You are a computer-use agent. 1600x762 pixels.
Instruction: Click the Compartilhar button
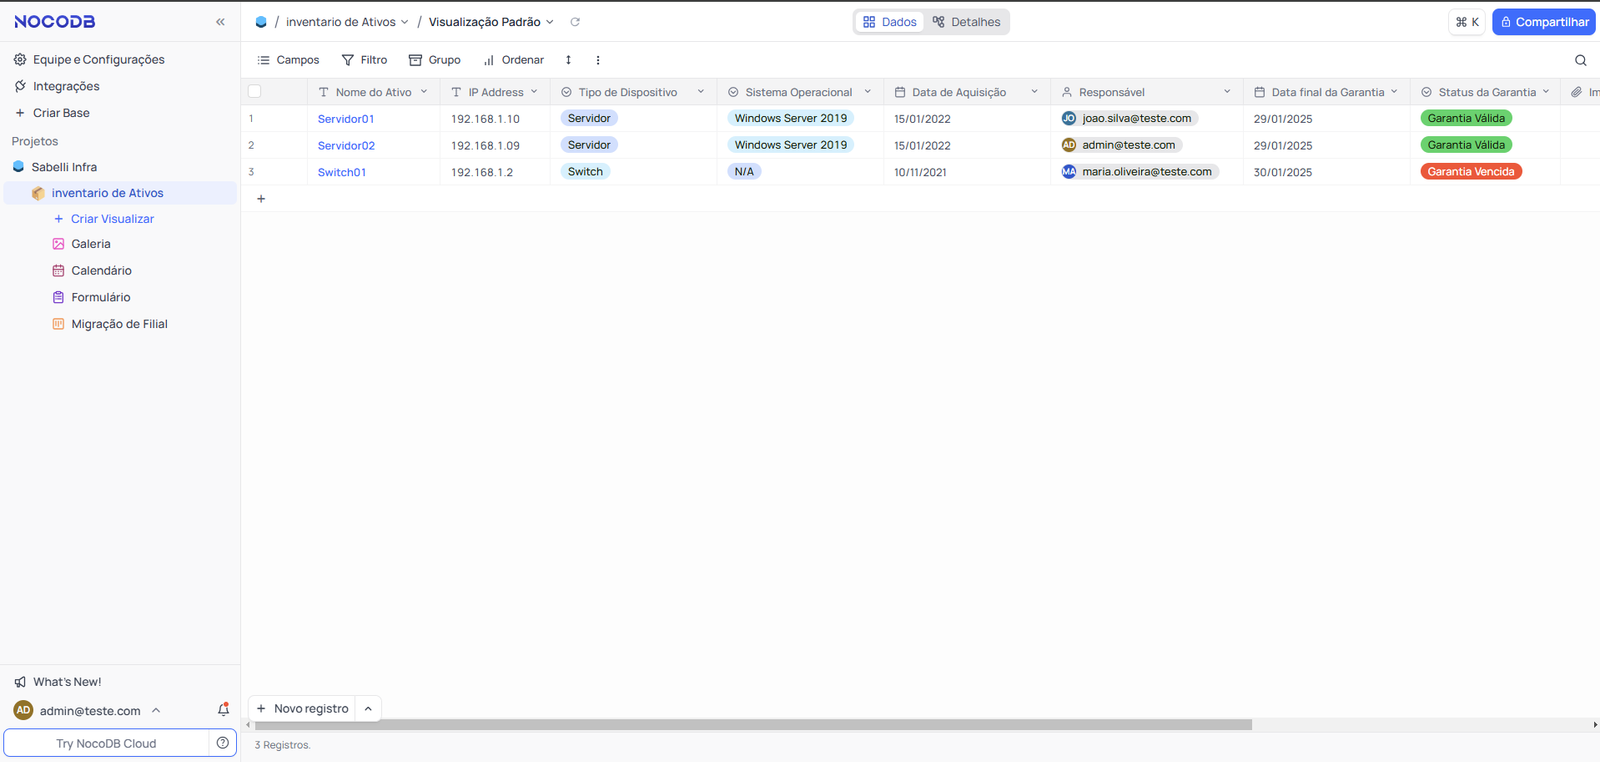point(1543,22)
